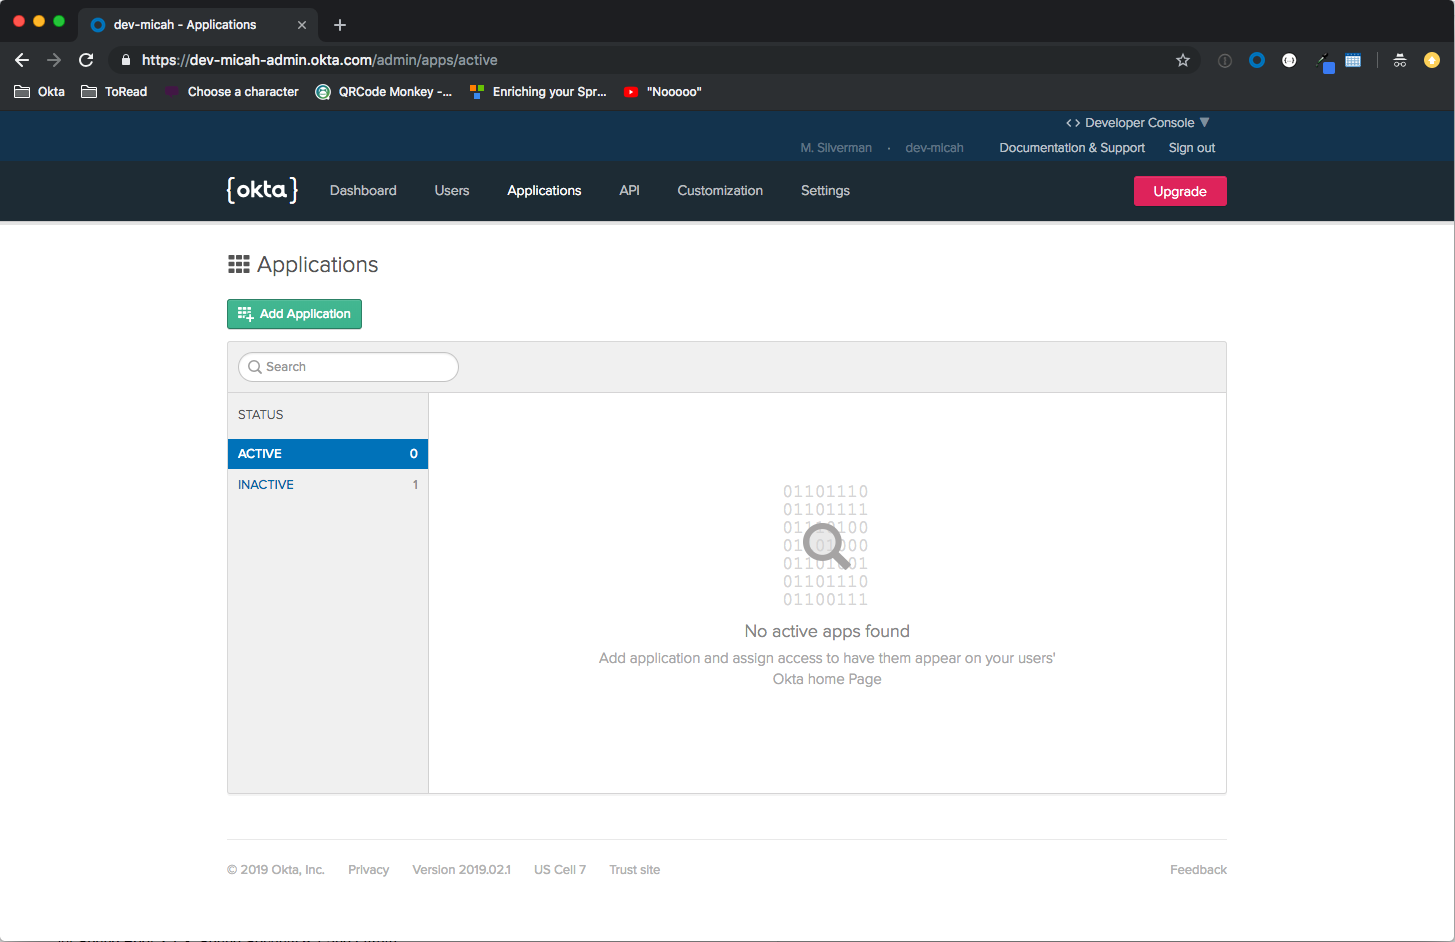This screenshot has width=1455, height=942.
Task: Click the Feedback link
Action: (x=1198, y=870)
